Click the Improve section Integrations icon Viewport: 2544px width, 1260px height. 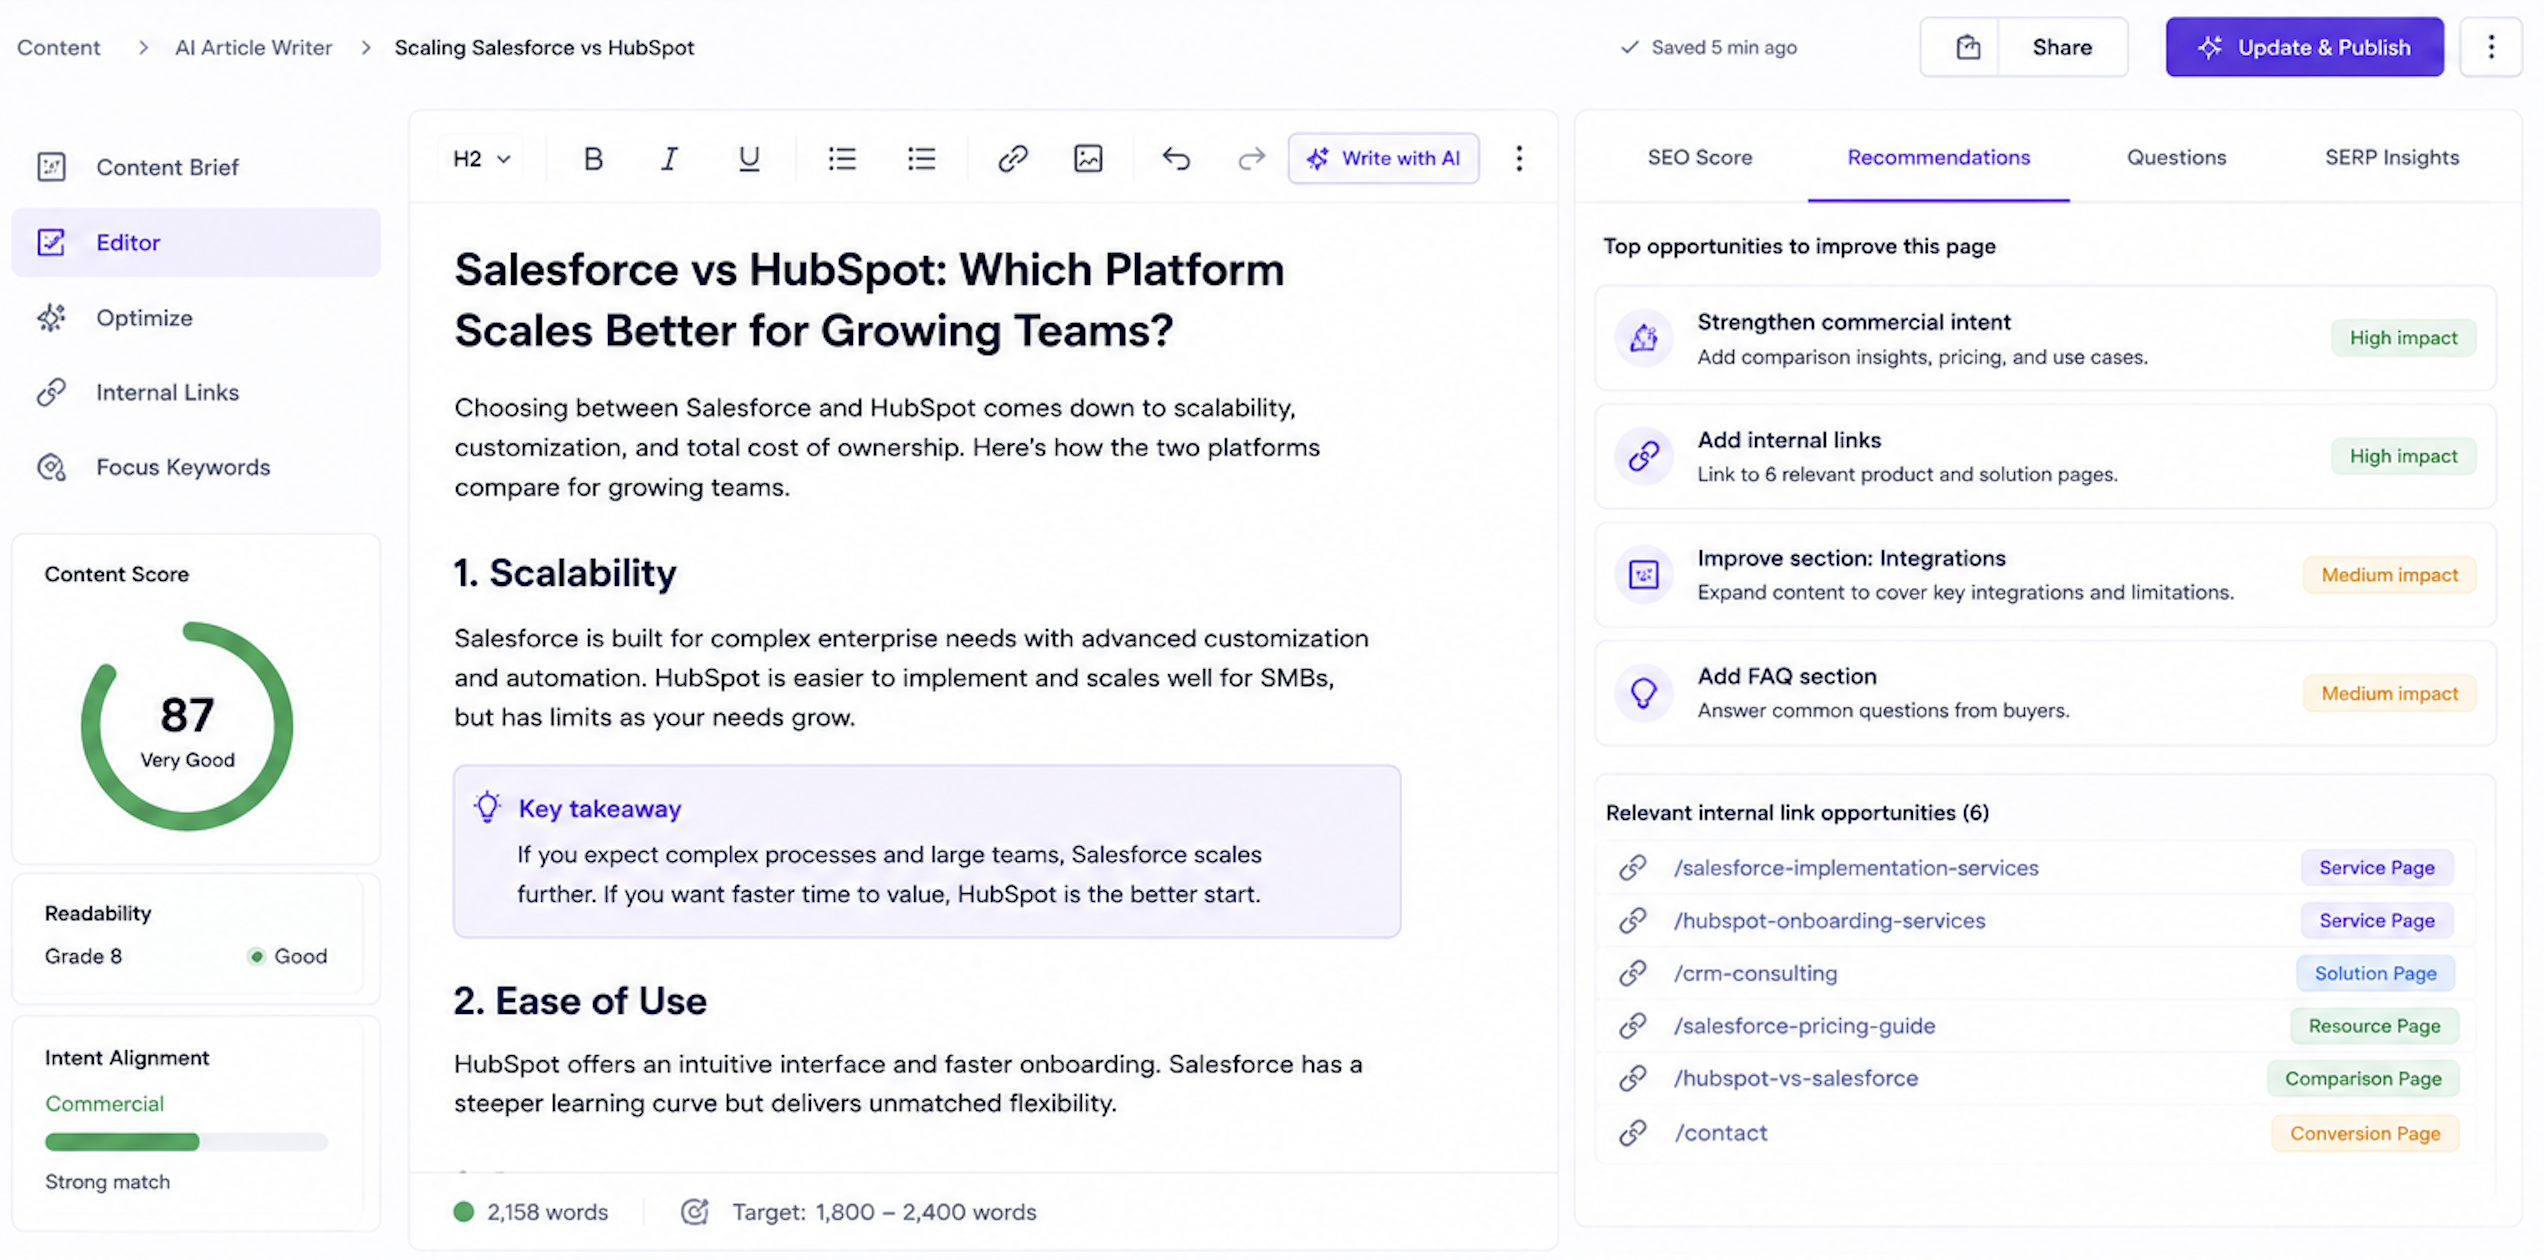pos(1643,574)
